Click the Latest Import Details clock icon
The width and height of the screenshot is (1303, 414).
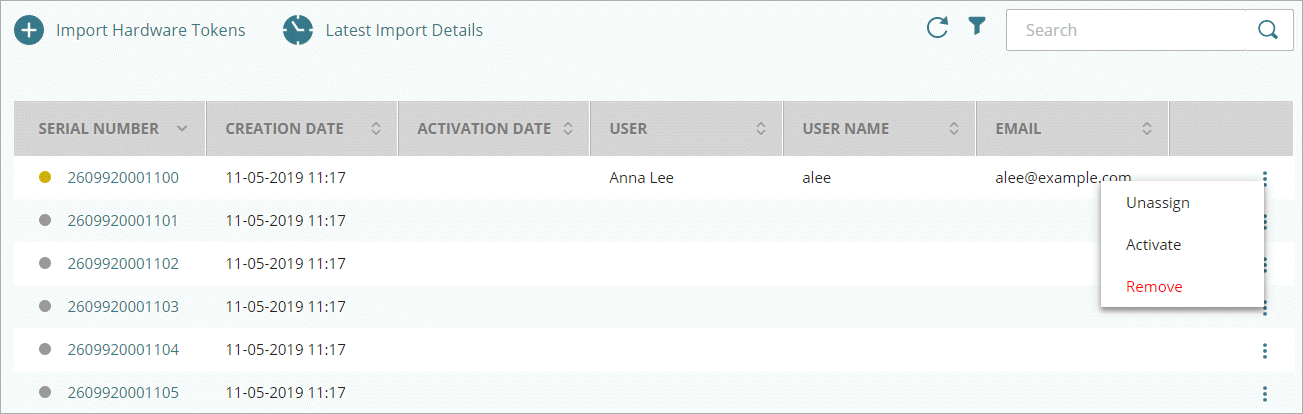298,31
